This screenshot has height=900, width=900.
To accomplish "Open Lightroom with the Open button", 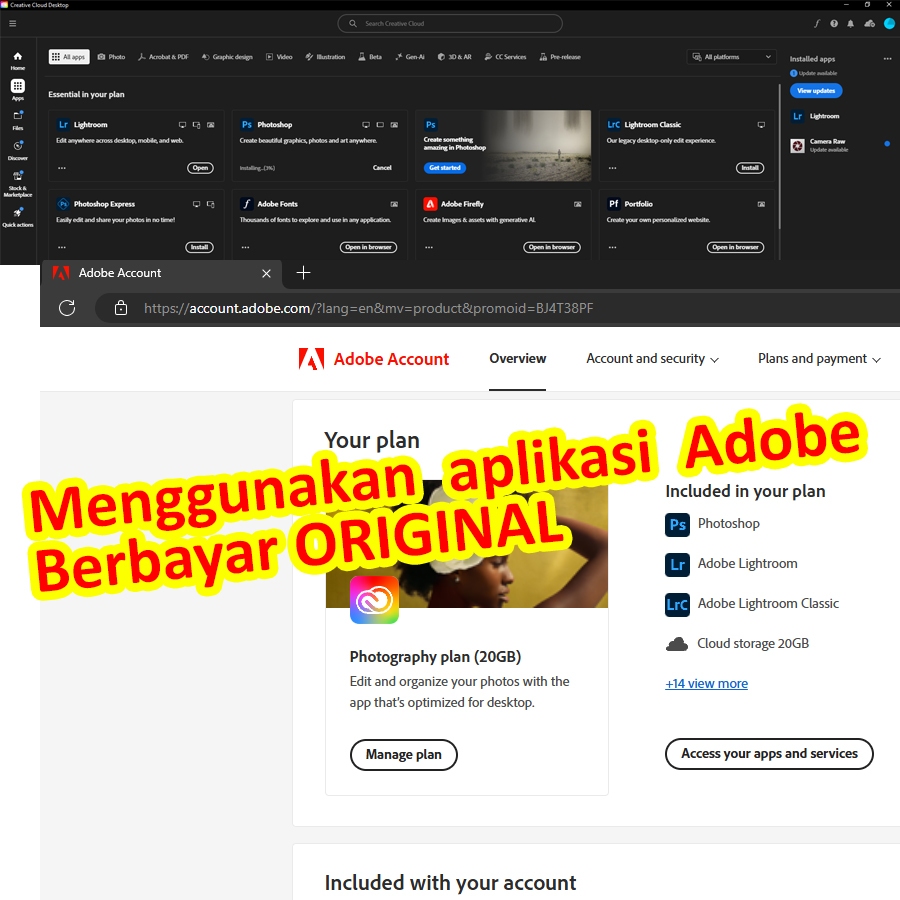I will coord(200,168).
